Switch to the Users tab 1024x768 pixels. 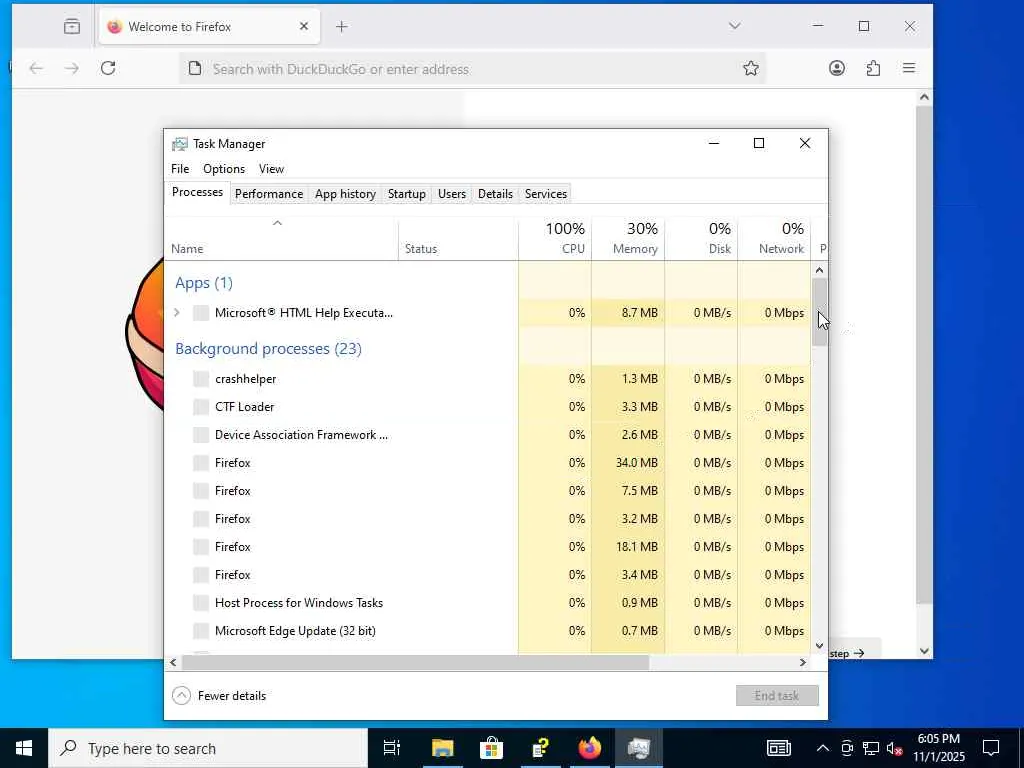(452, 194)
